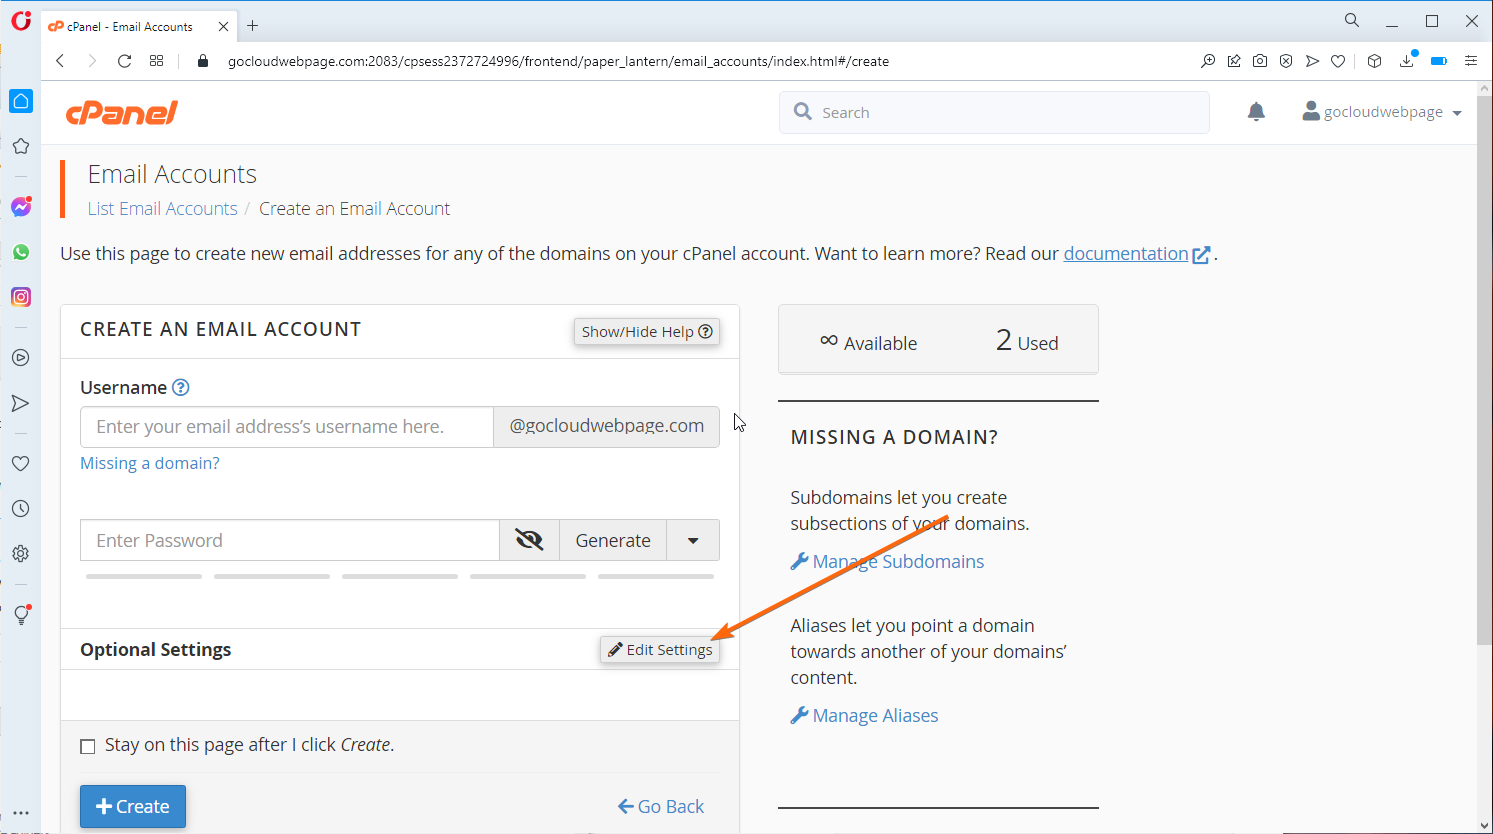1493x834 pixels.
Task: Open the My Flow arrow icon in sidebar
Action: [x=21, y=403]
